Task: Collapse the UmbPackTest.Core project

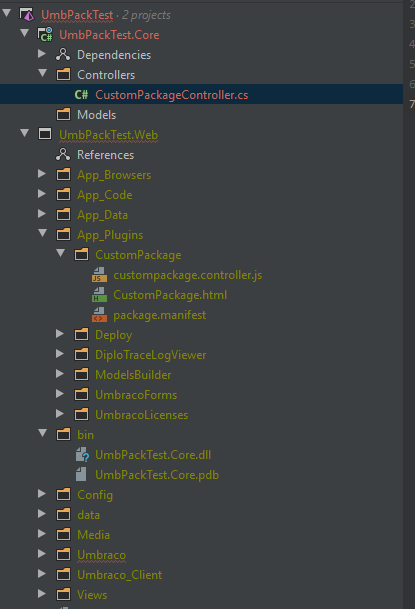Action: (25, 33)
